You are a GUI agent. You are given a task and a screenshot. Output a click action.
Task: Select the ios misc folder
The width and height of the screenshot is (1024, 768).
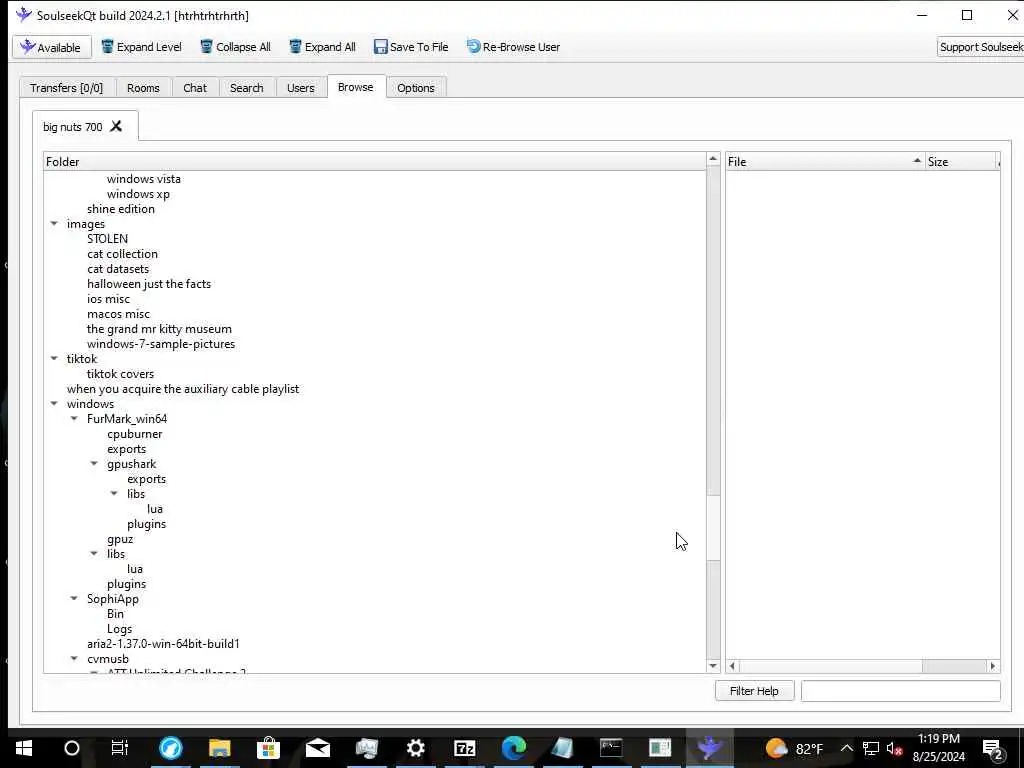click(108, 299)
